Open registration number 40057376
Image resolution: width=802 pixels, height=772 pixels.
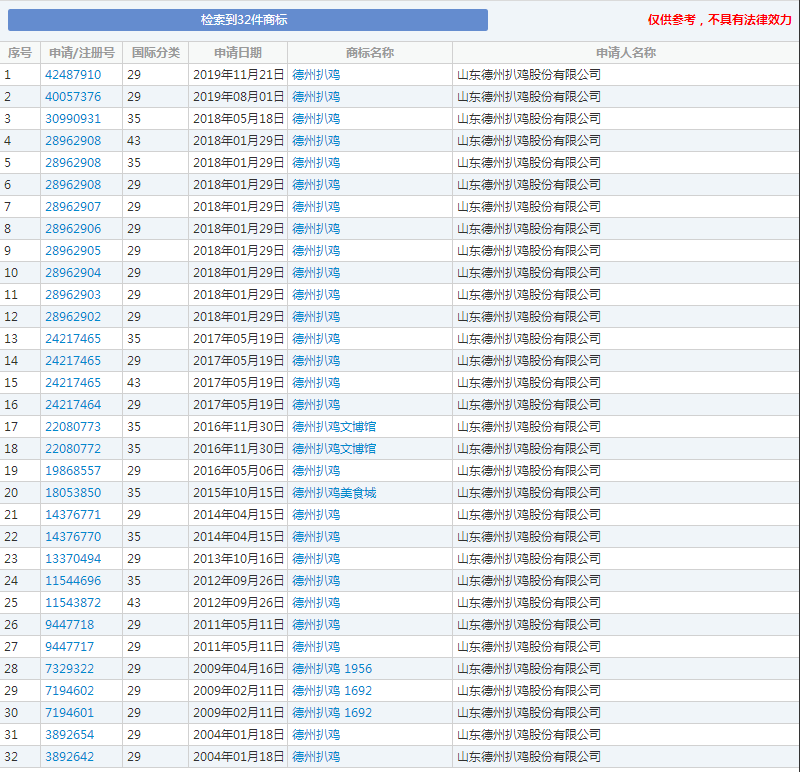click(x=73, y=97)
